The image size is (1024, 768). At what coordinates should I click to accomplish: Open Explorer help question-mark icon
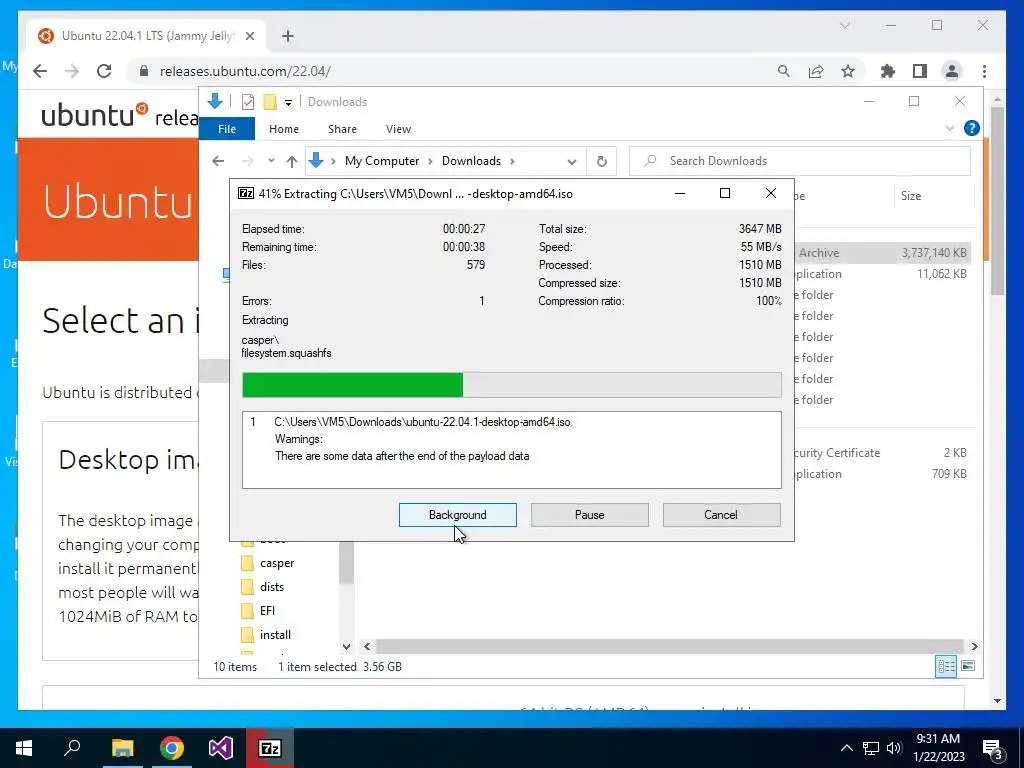pos(971,128)
